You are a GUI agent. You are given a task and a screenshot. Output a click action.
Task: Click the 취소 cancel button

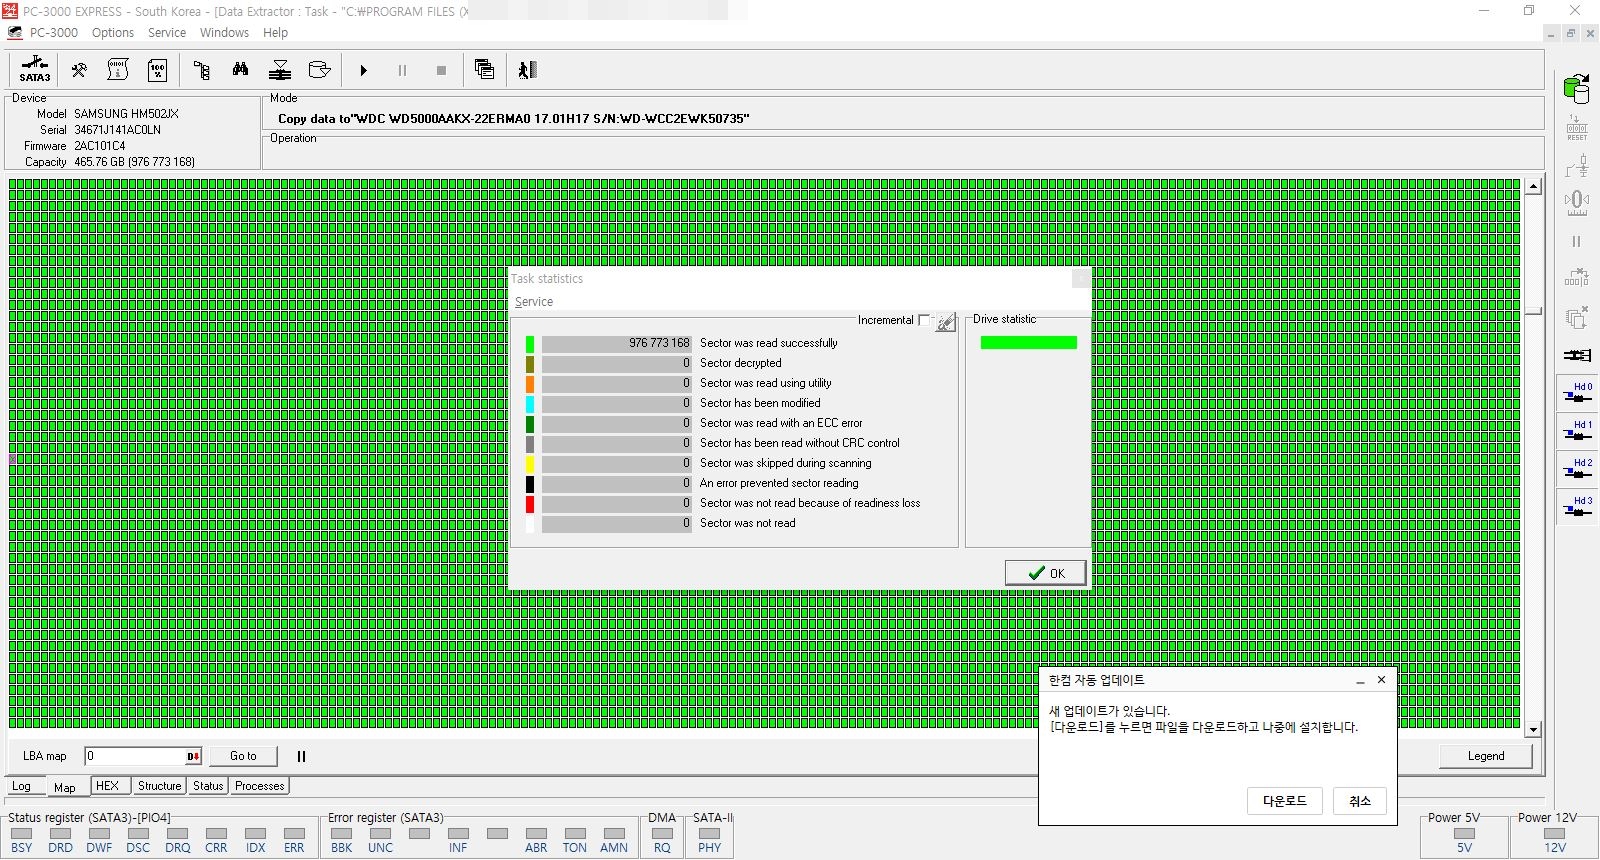pyautogui.click(x=1360, y=801)
